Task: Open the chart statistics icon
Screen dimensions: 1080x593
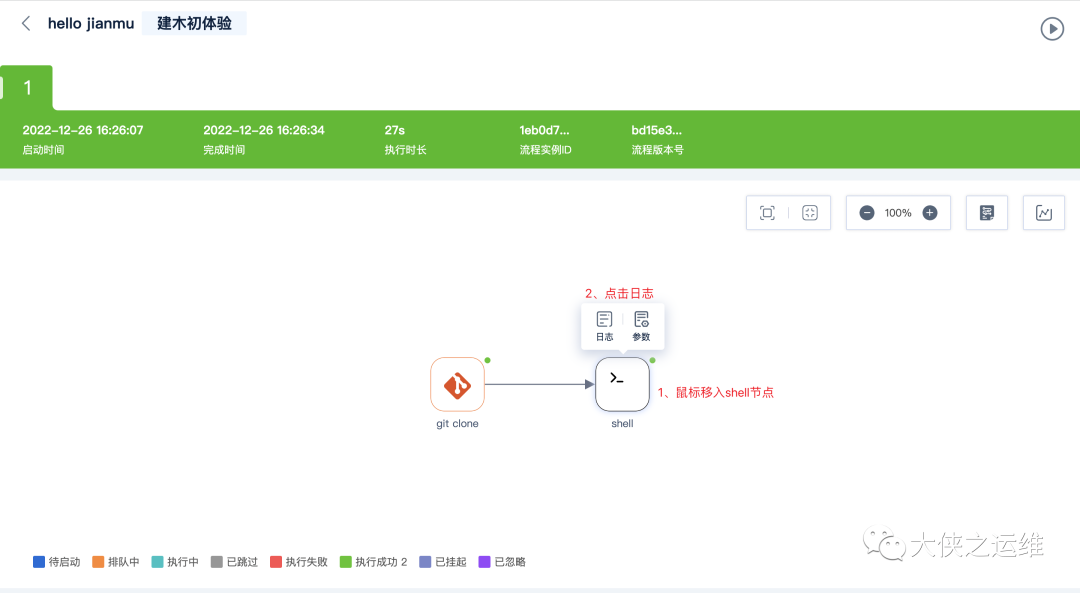Action: pyautogui.click(x=1043, y=213)
